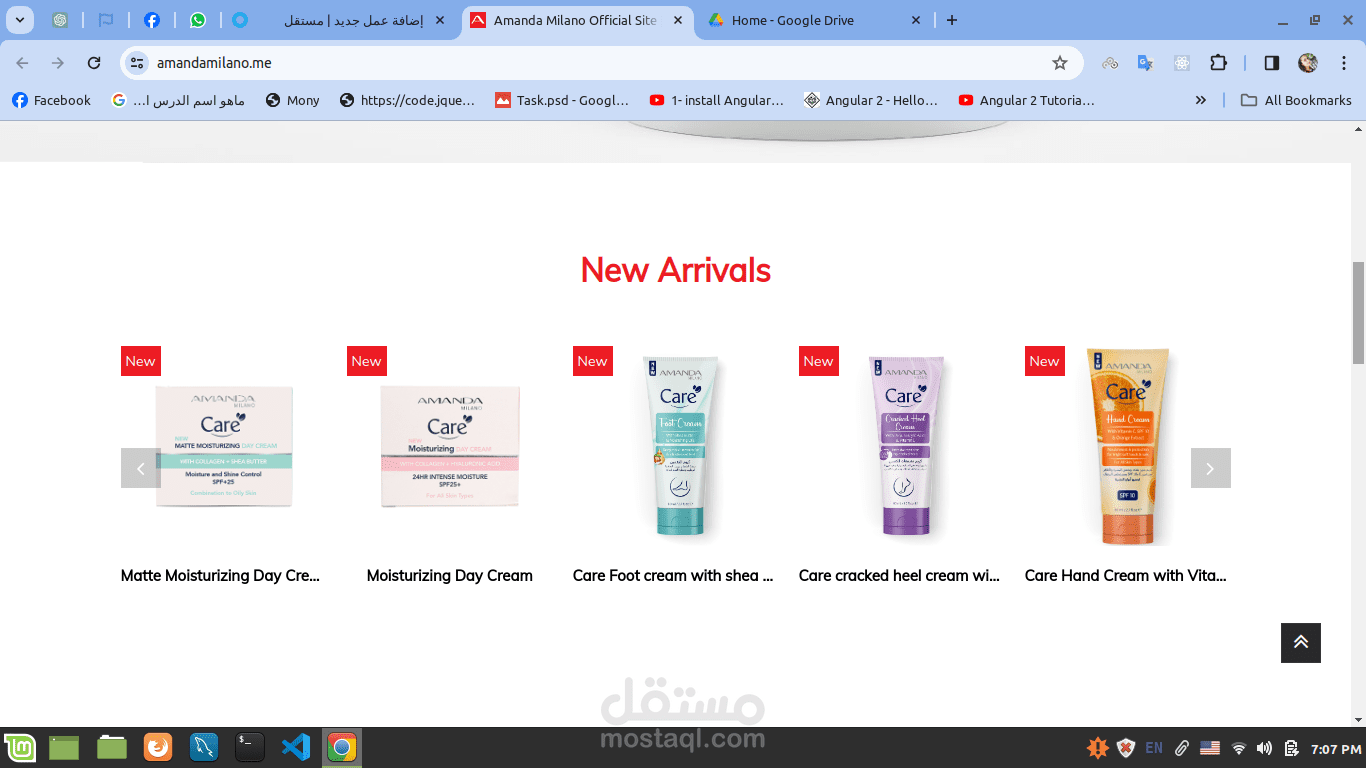Open the Facebook bookmark
Screen dimensions: 1366x768
tap(51, 100)
